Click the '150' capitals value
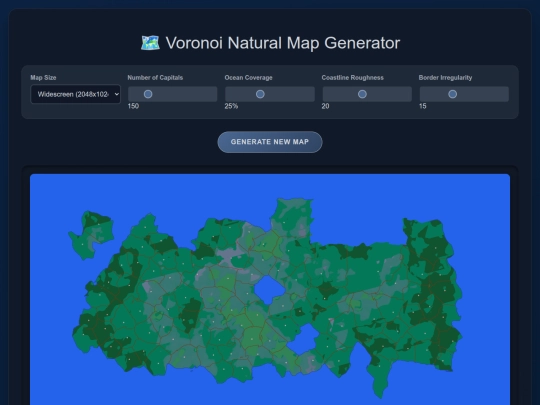Image resolution: width=540 pixels, height=405 pixels. [133, 106]
